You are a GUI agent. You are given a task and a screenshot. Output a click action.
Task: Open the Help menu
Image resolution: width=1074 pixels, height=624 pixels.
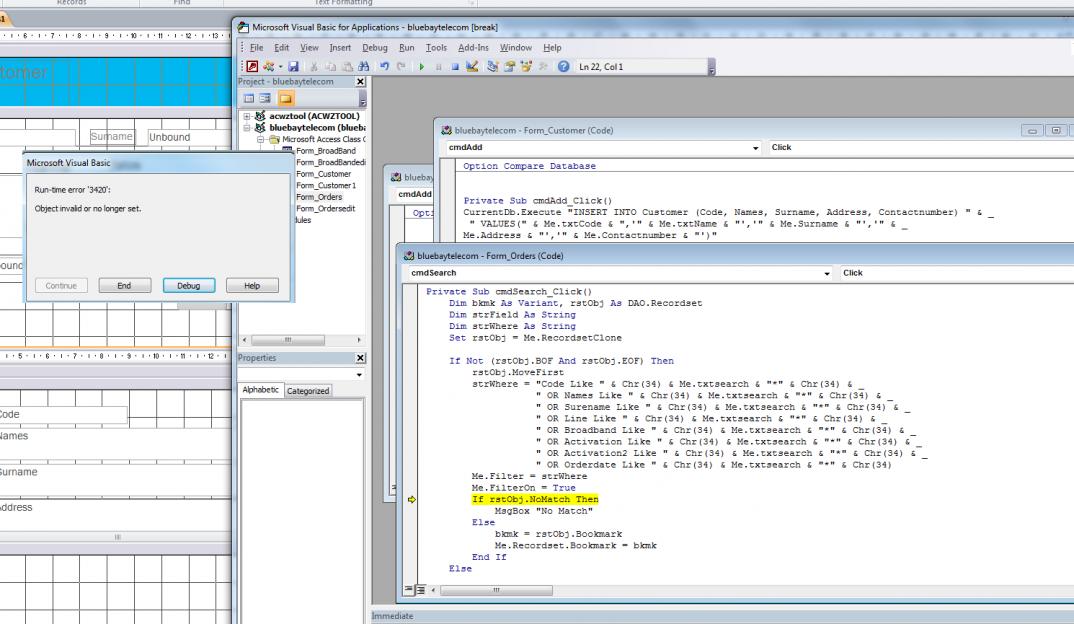pos(552,47)
